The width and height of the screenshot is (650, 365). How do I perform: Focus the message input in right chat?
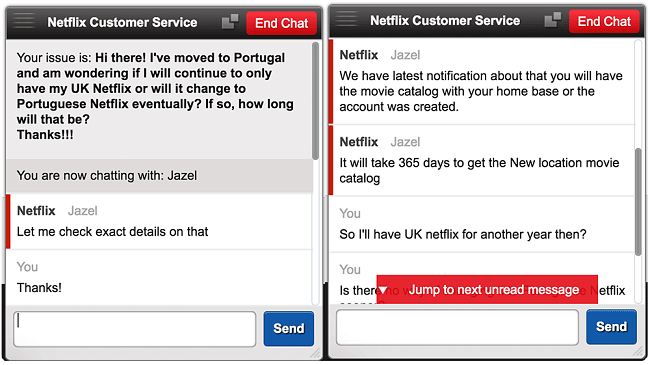coord(457,327)
